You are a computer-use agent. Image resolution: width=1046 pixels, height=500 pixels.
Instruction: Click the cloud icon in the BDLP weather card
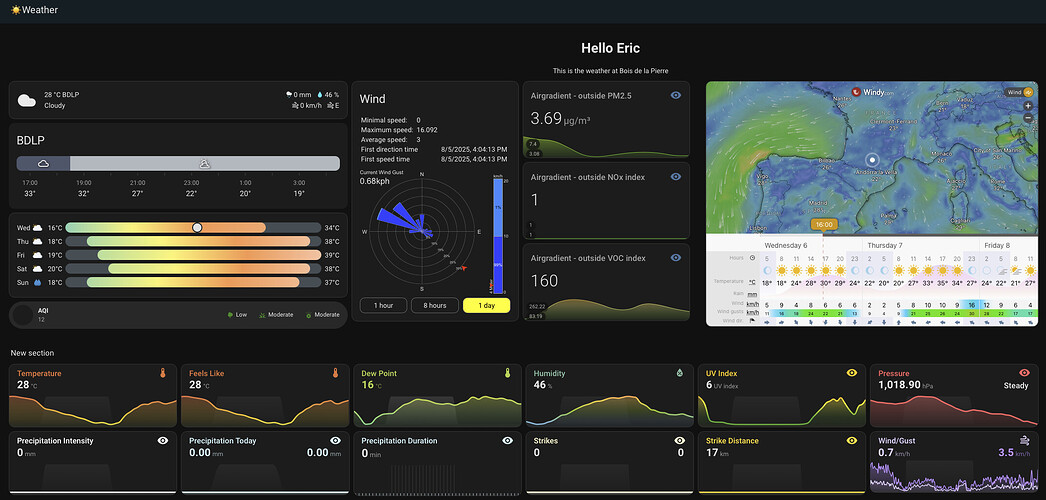pos(27,101)
